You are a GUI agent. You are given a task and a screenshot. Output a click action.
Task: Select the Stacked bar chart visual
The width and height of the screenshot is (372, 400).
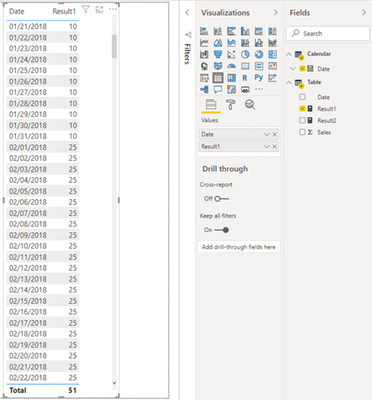(x=204, y=31)
